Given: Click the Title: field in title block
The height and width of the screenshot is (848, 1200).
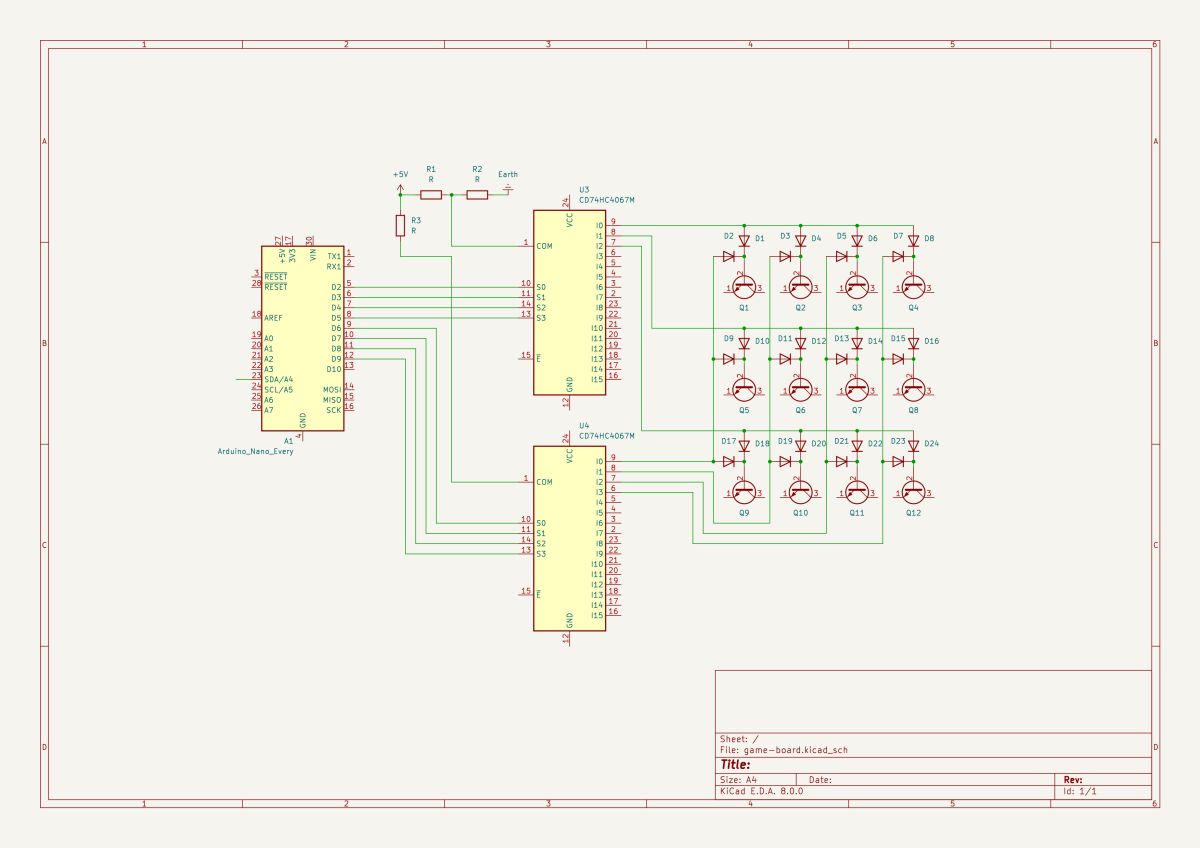Looking at the screenshot, I should (735, 764).
